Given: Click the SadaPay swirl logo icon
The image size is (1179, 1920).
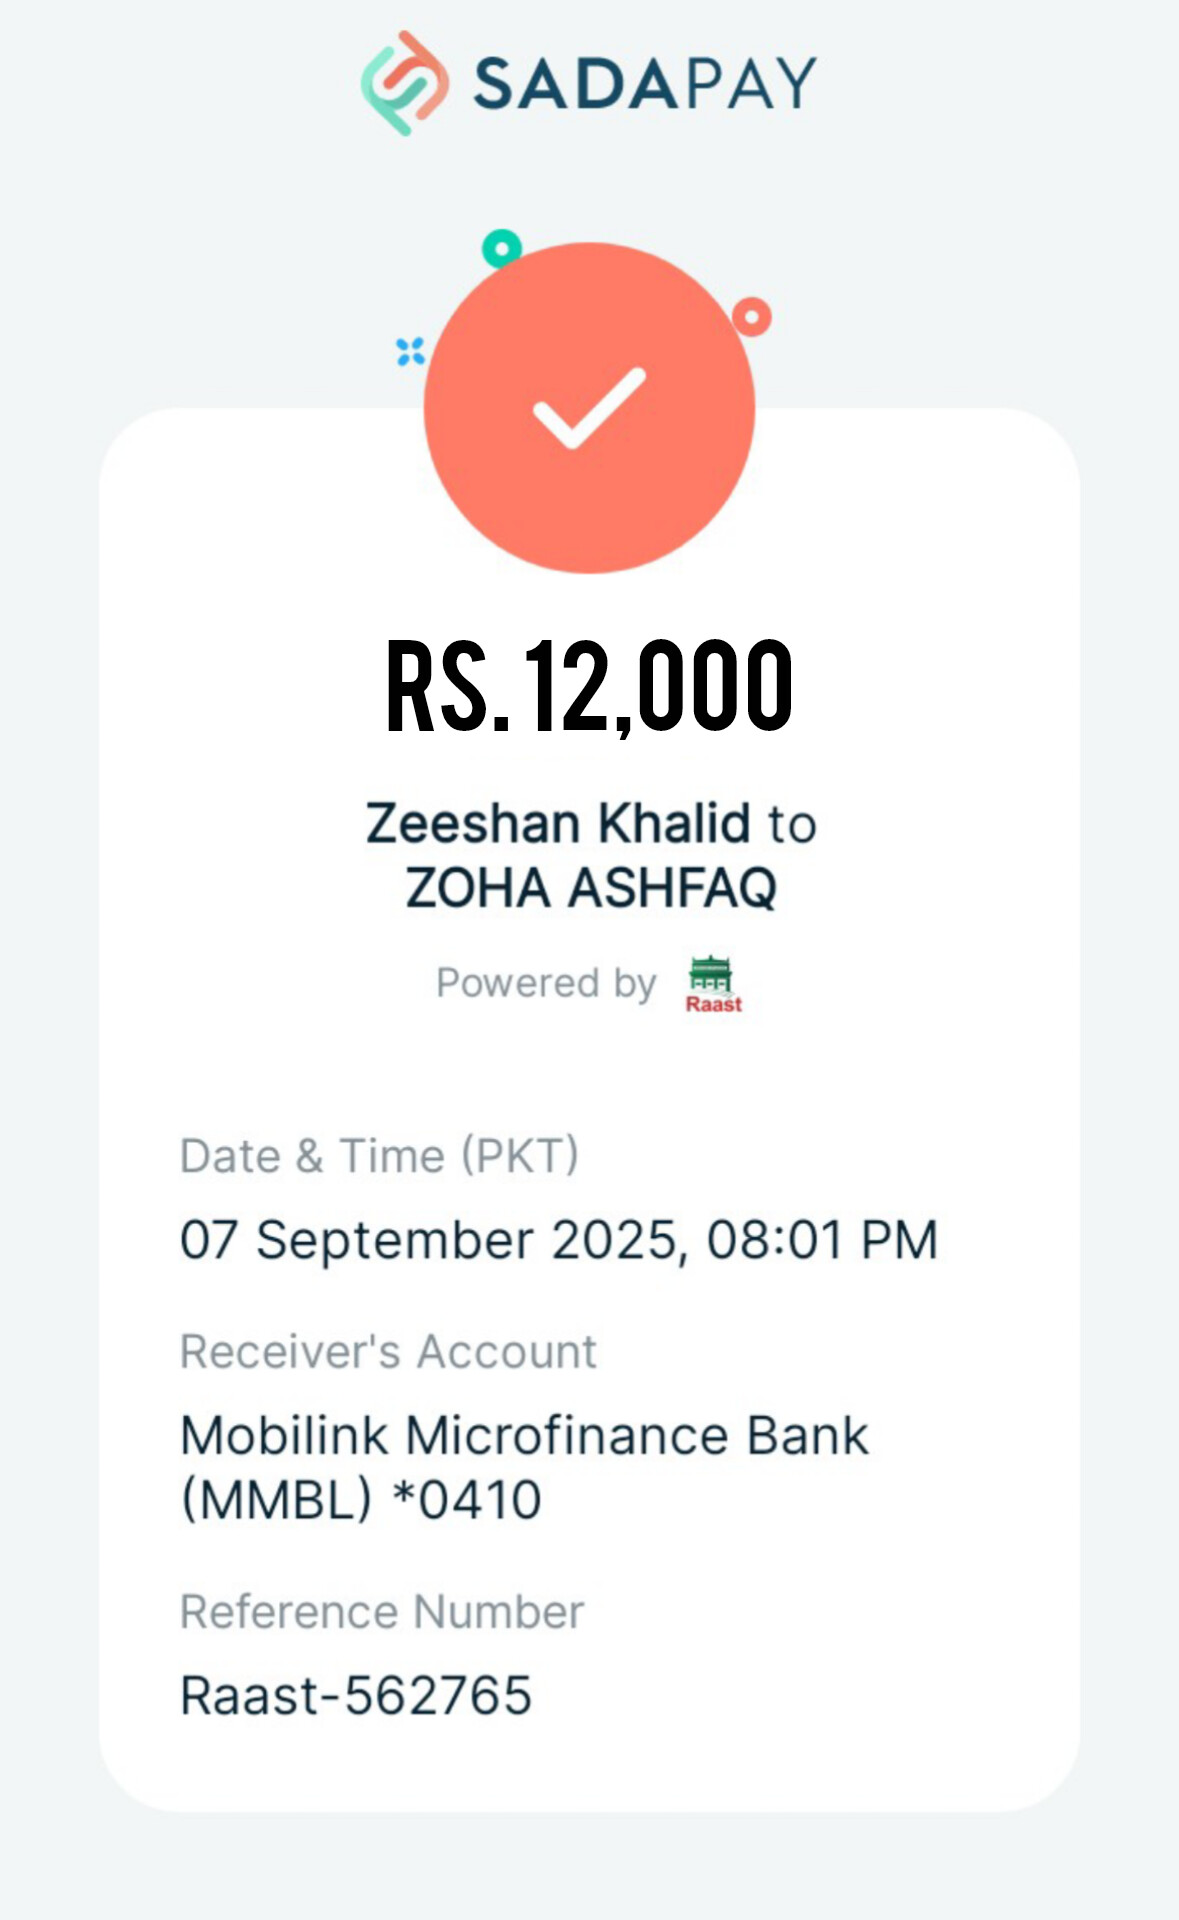Looking at the screenshot, I should tap(404, 83).
